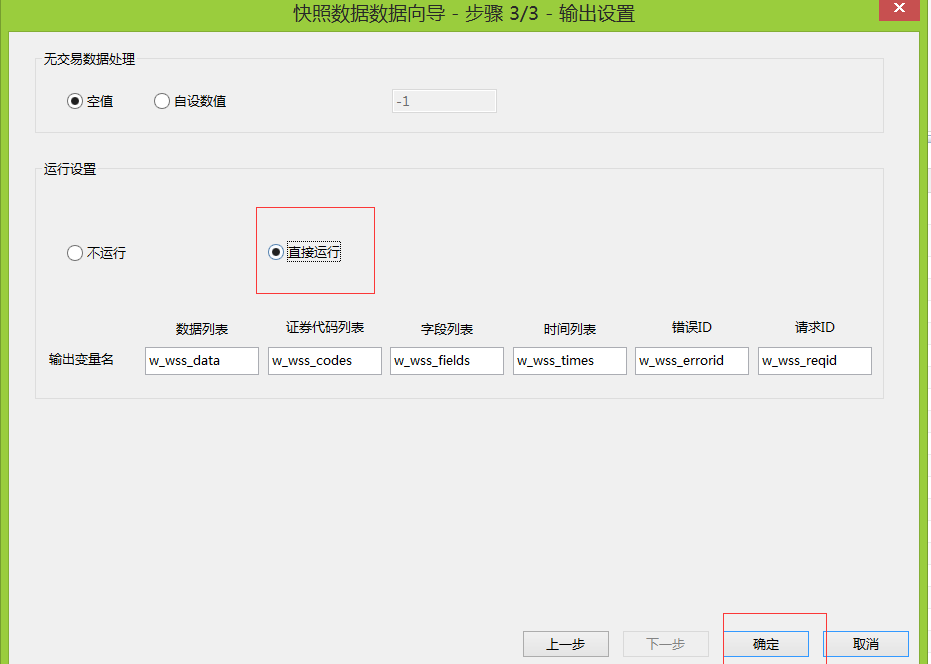The width and height of the screenshot is (931, 664).
Task: Click the 输出变量名 row label
Action: [x=81, y=359]
